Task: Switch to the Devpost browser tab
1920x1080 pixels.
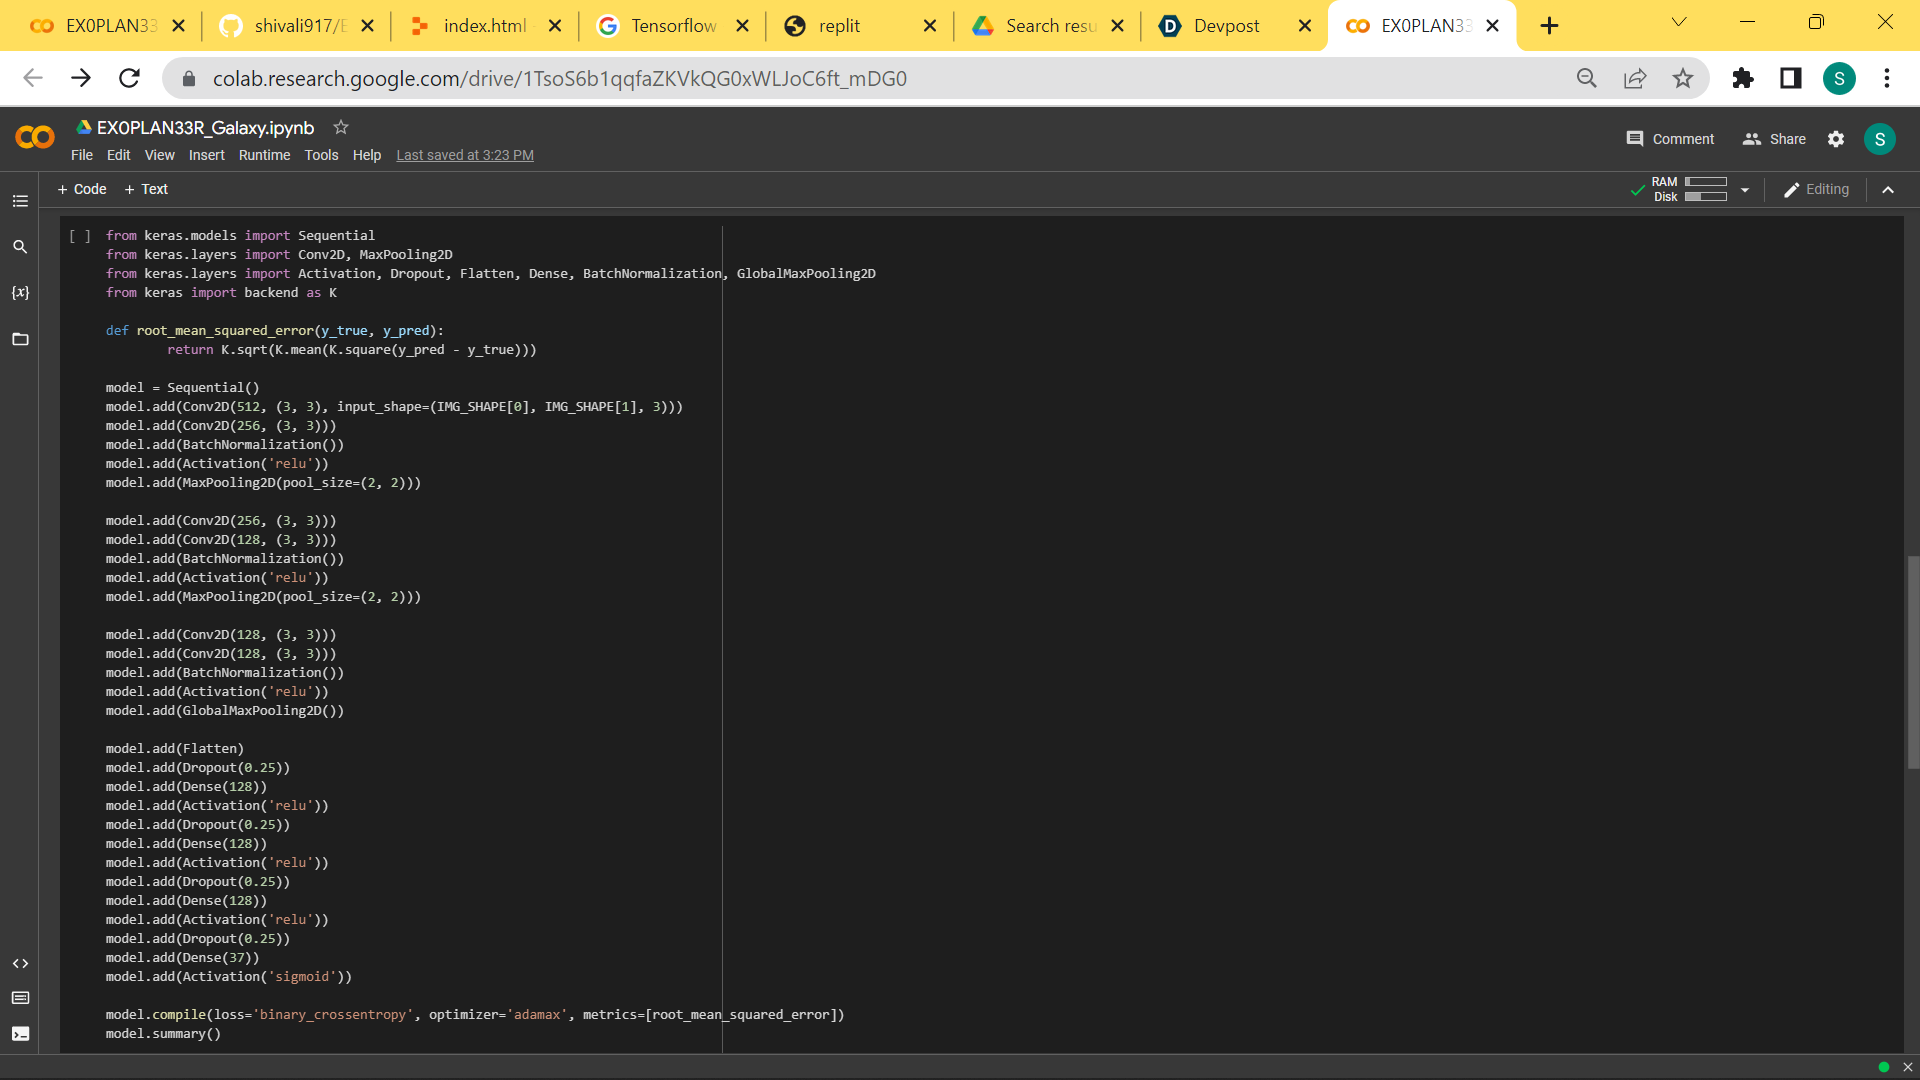Action: (1226, 26)
